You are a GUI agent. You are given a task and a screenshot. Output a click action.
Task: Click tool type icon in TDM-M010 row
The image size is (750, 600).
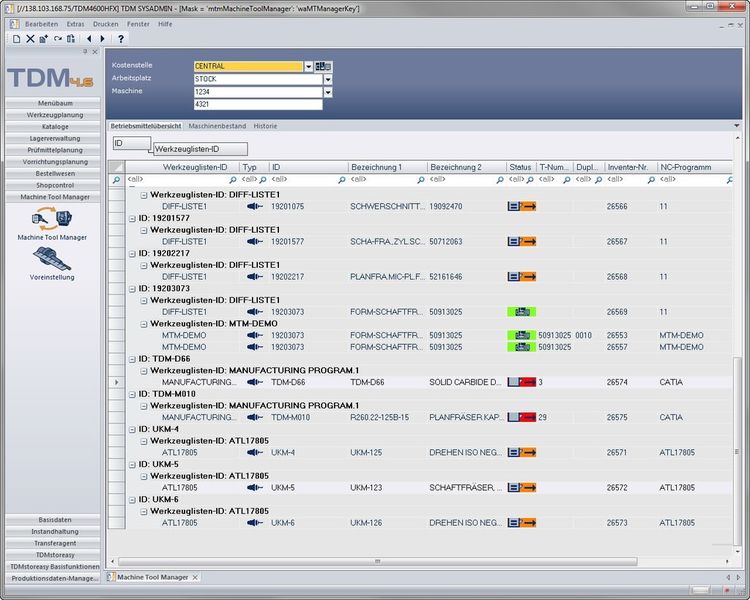point(255,417)
